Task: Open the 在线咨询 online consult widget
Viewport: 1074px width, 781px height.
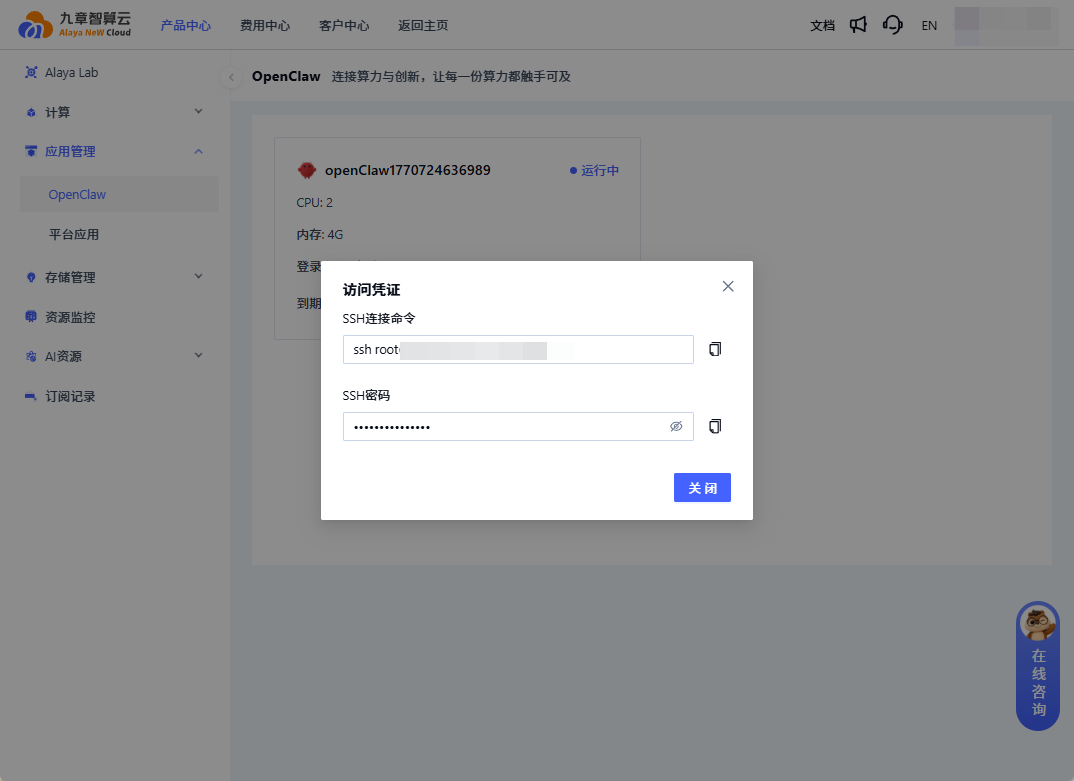Action: [1037, 667]
